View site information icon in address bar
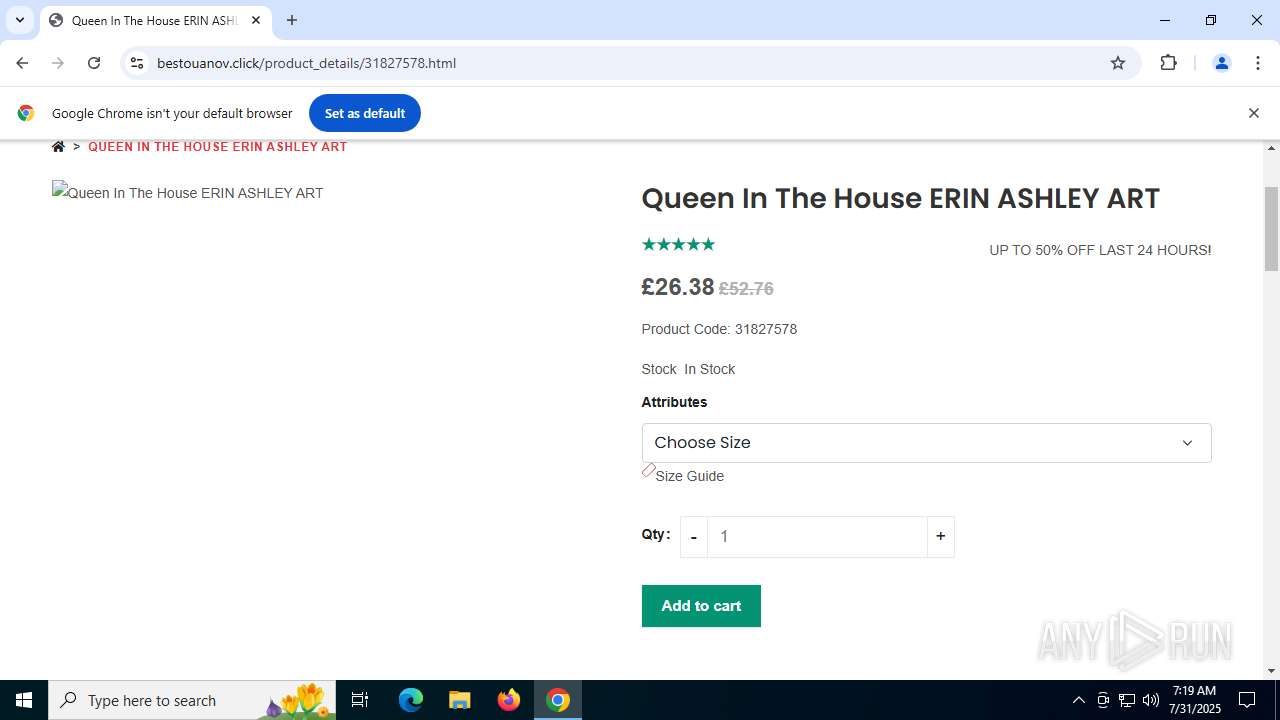 coord(137,63)
